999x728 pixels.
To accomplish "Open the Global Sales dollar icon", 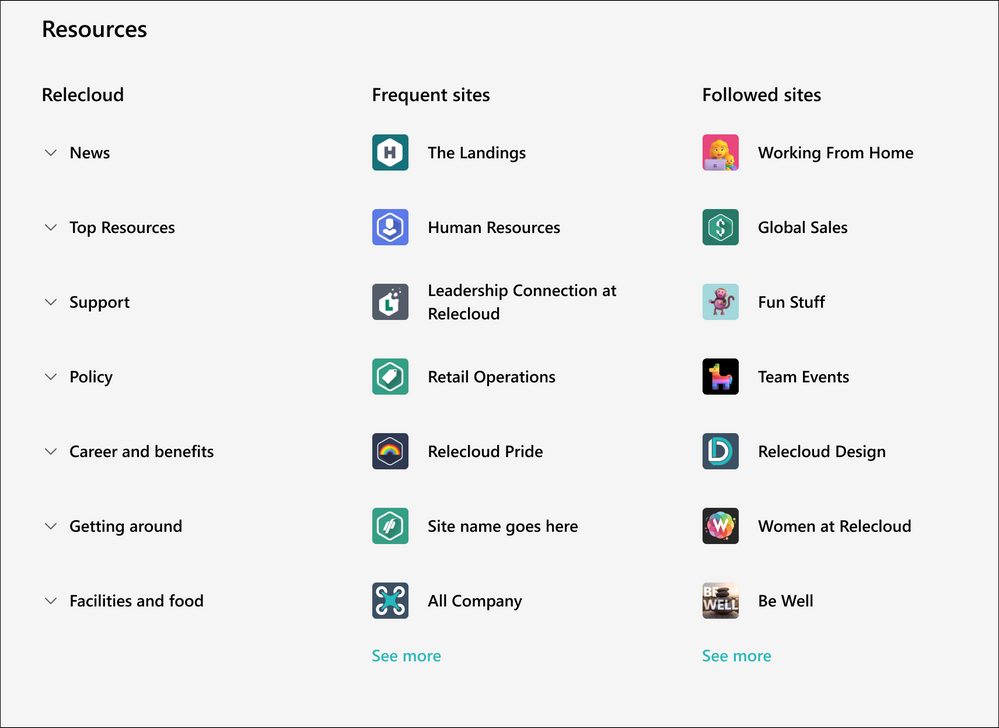I will click(x=720, y=228).
